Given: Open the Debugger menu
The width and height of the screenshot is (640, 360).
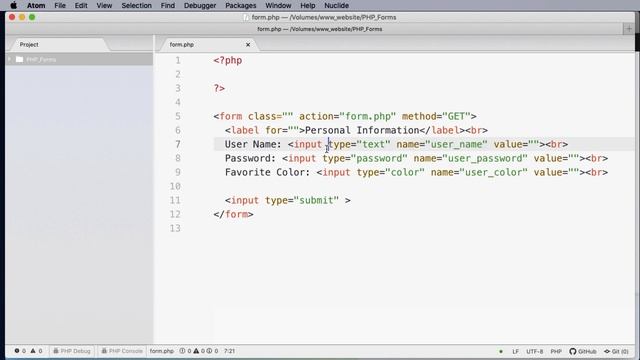Looking at the screenshot, I should [x=200, y=6].
